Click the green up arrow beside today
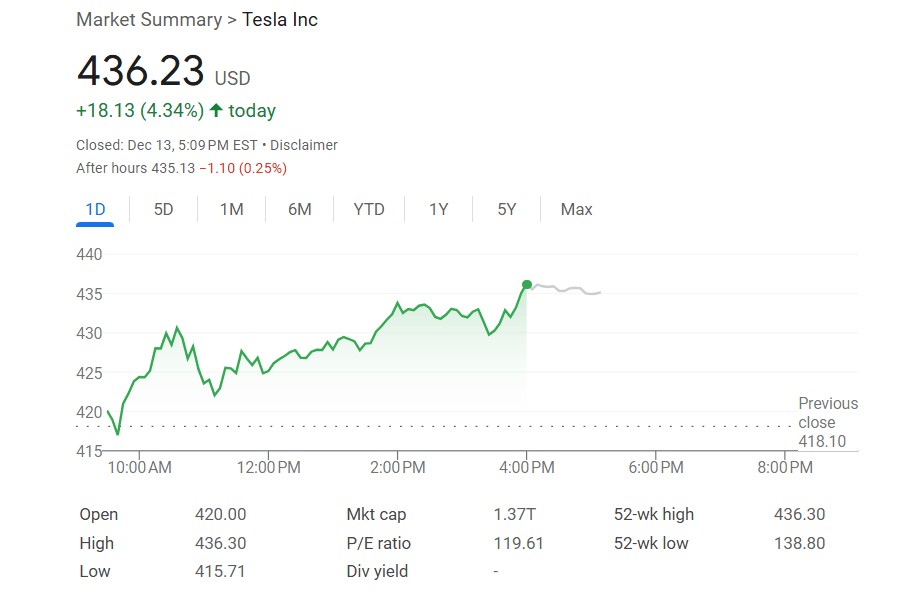 tap(215, 110)
